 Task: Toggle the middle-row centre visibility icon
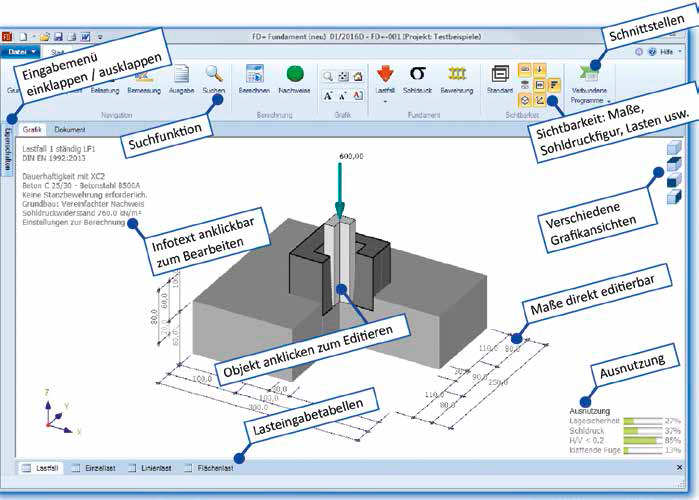point(539,85)
